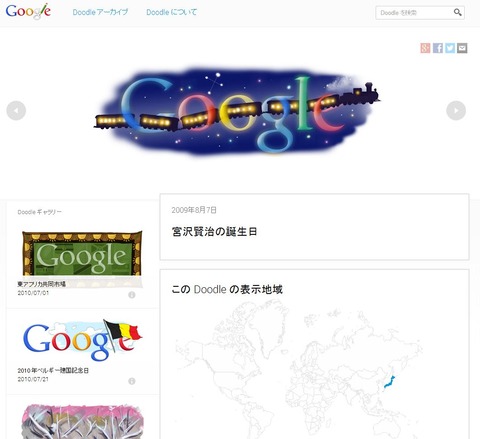The height and width of the screenshot is (439, 480).
Task: Open the pink trees doodle thumbnail
Action: pyautogui.click(x=83, y=422)
